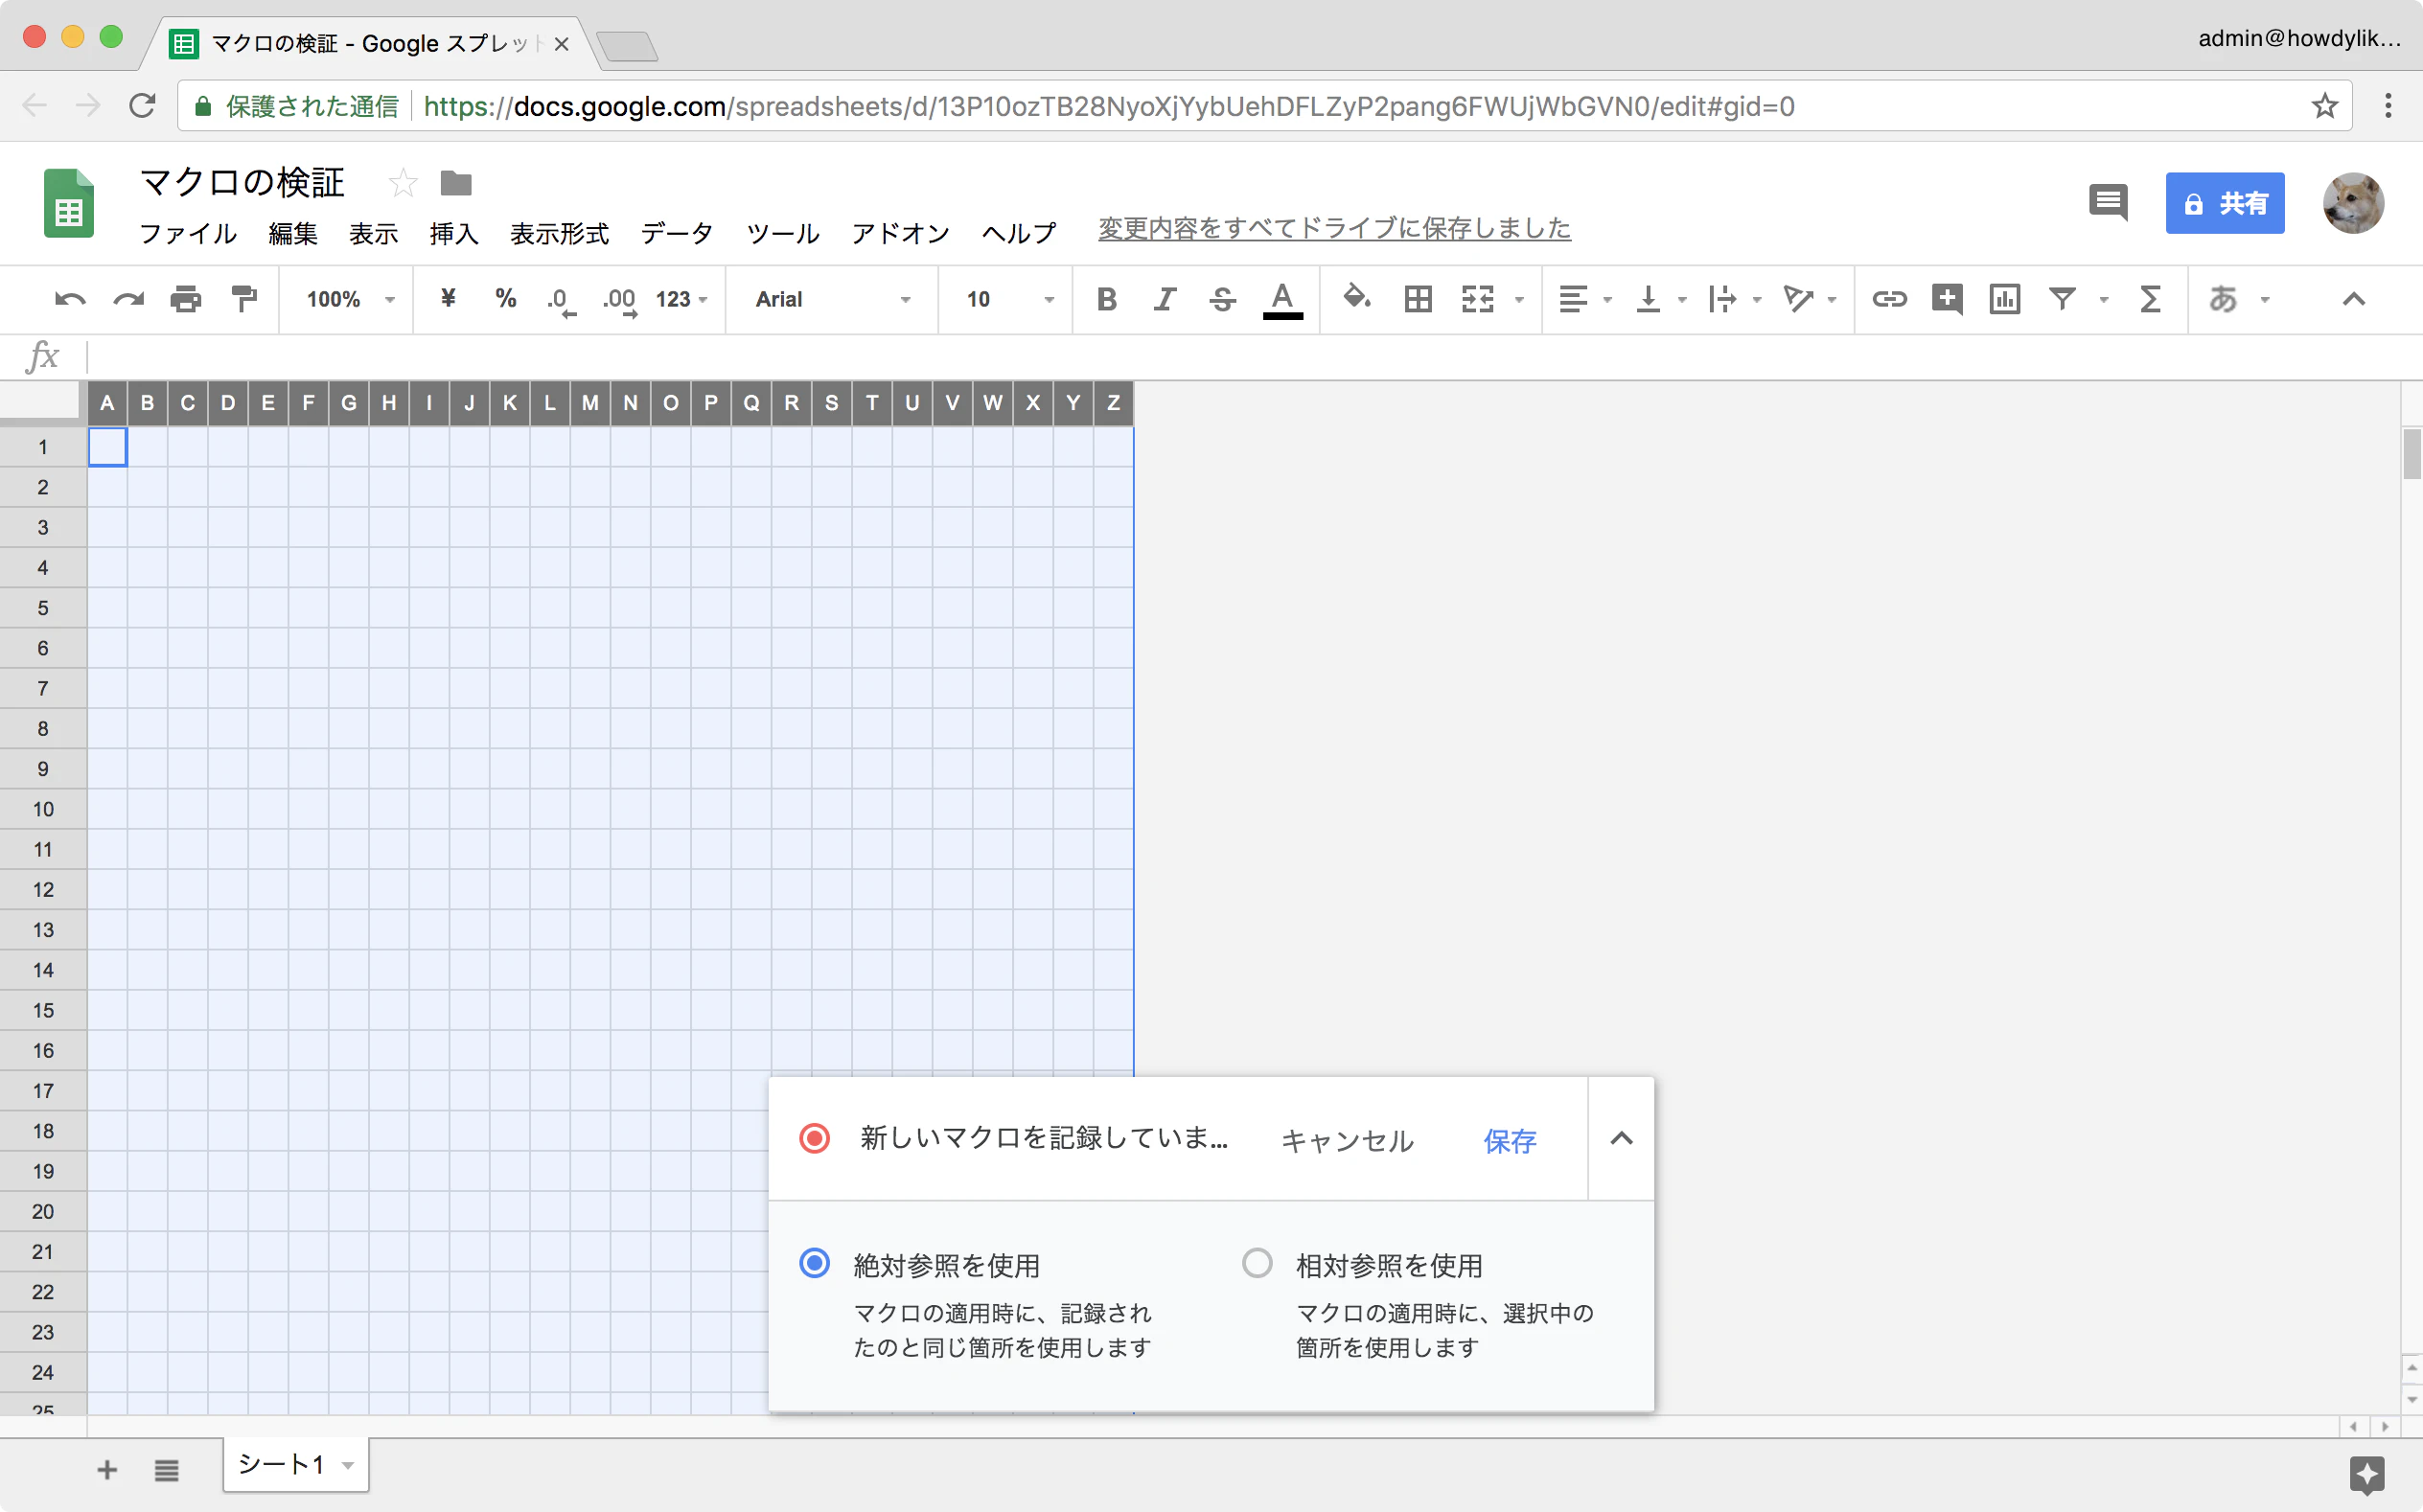Screen dimensions: 2423x1512
Task: Open the zoom 100% dropdown
Action: 350,299
